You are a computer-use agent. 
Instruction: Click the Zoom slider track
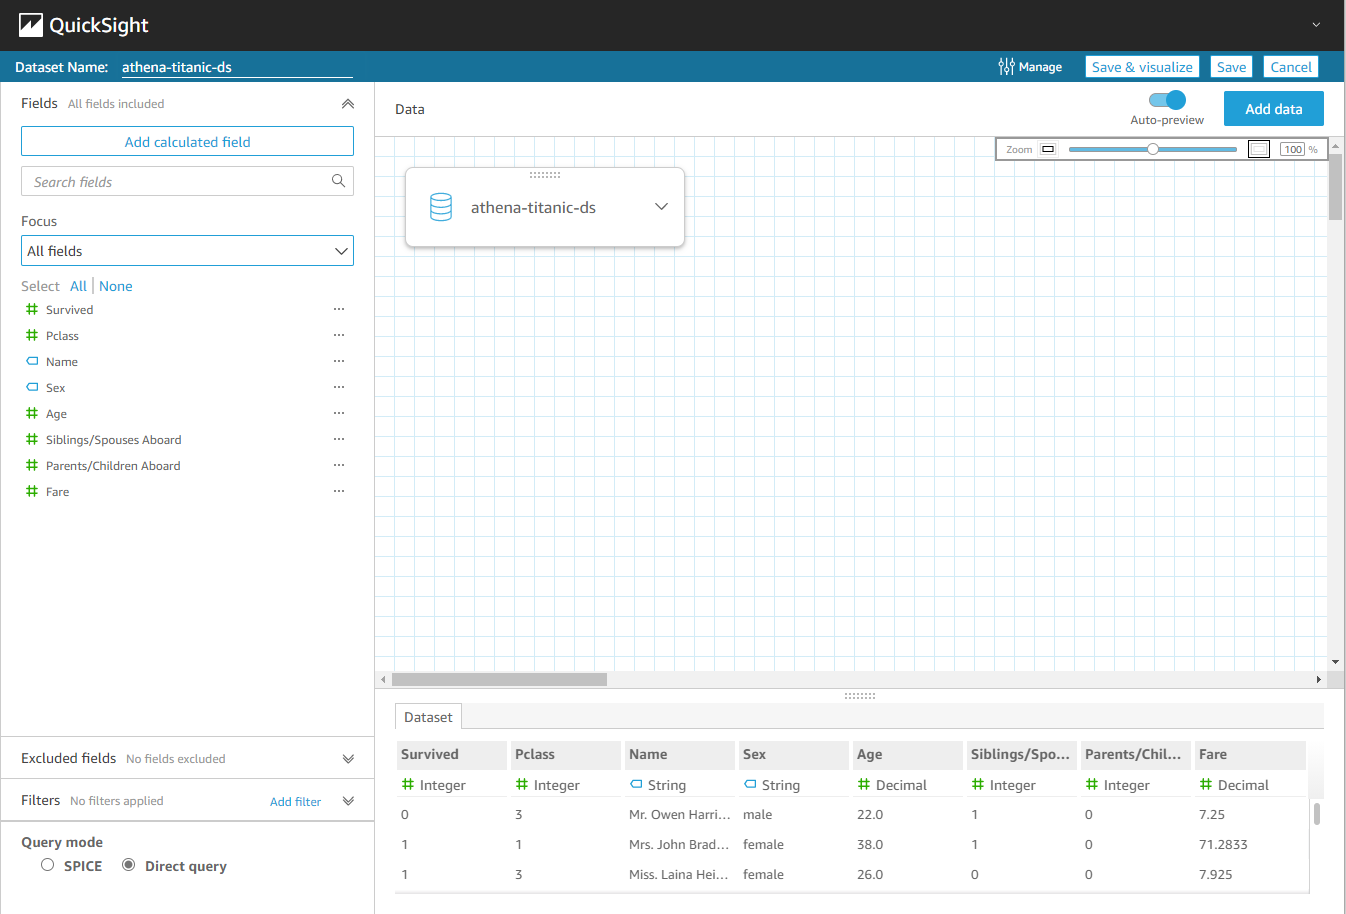coord(1152,149)
